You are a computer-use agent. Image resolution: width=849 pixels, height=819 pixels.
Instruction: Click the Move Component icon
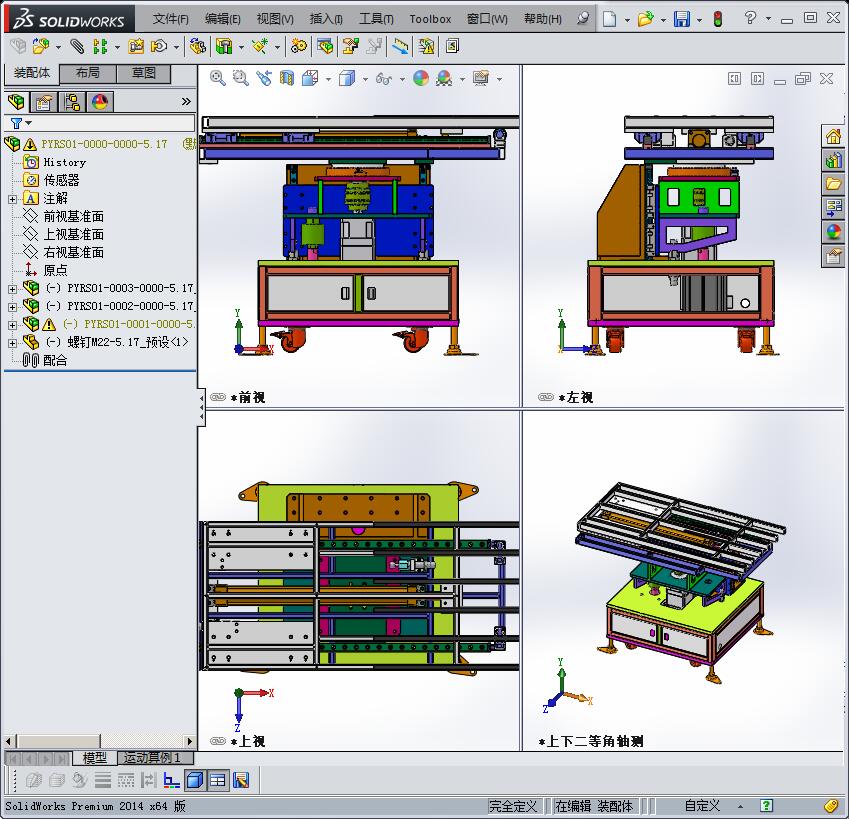159,47
